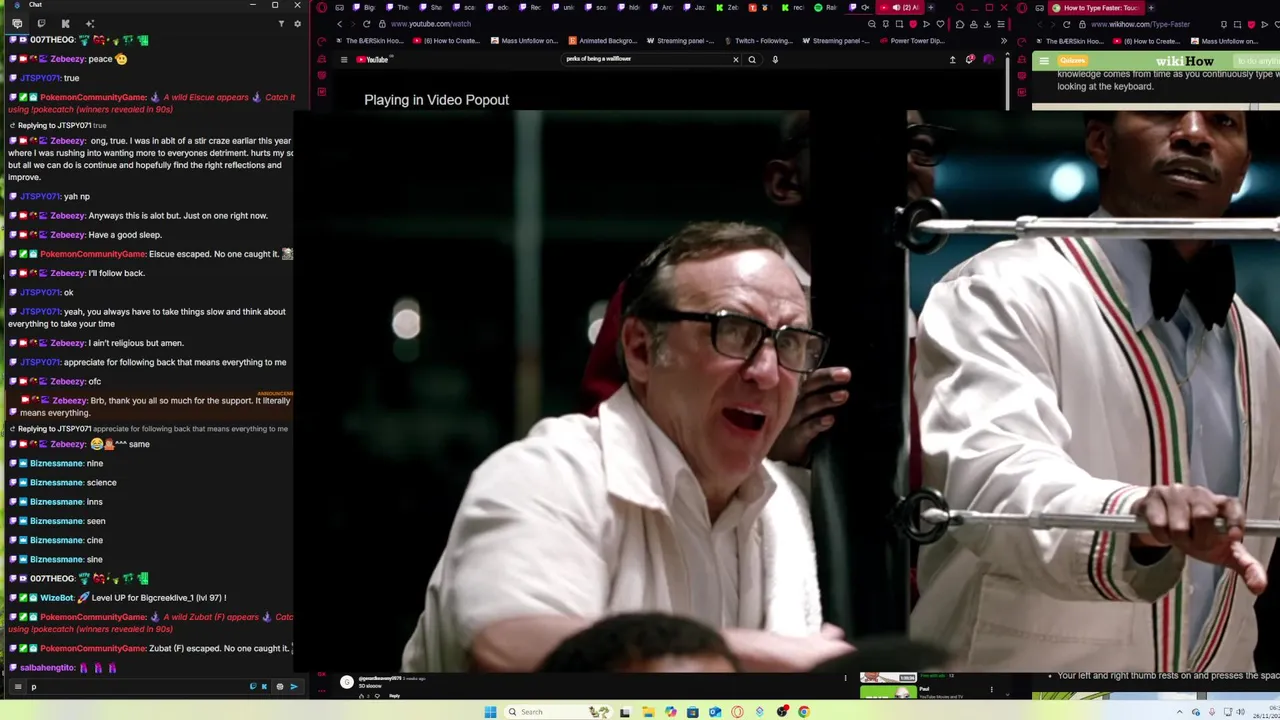The height and width of the screenshot is (720, 1280).
Task: Click the chat line 'Have a good sleep.'
Action: [125, 235]
